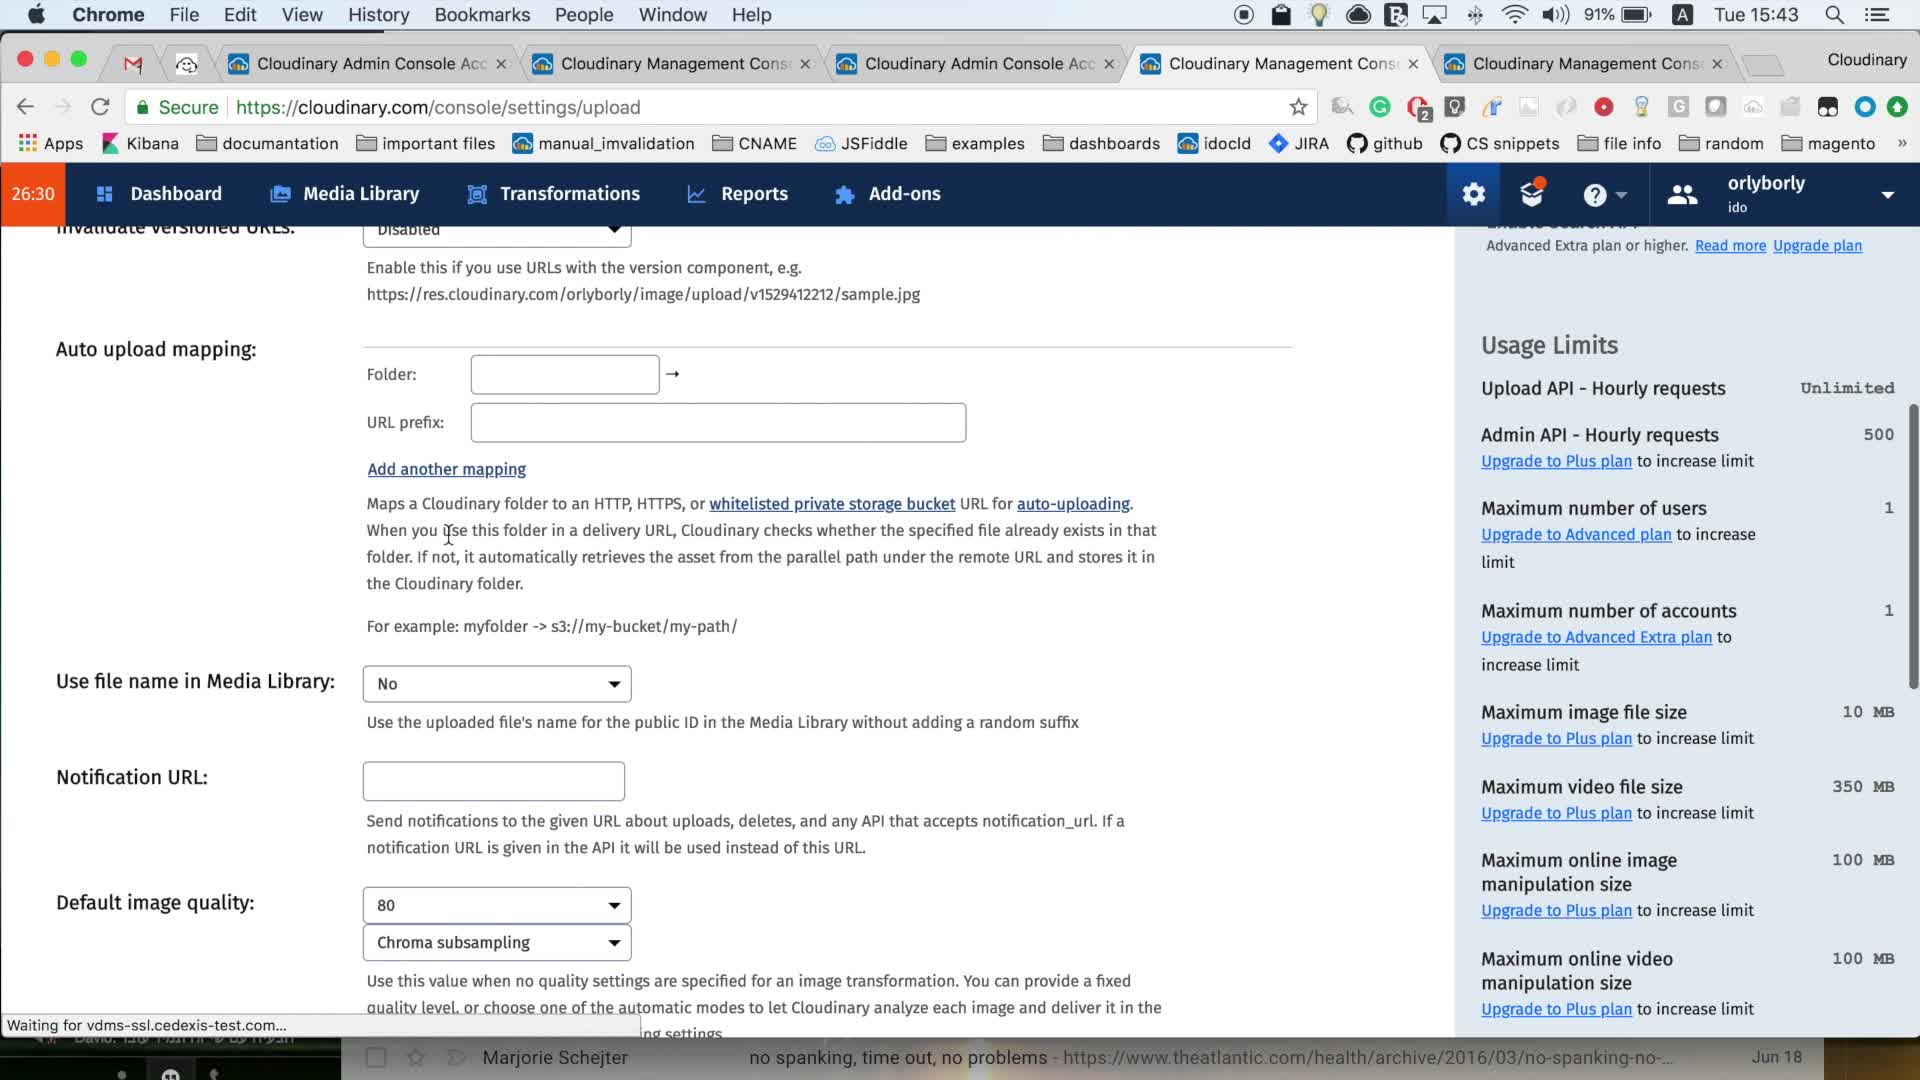Open the Use file name in Media Library dropdown
Image resolution: width=1920 pixels, height=1080 pixels.
point(497,684)
